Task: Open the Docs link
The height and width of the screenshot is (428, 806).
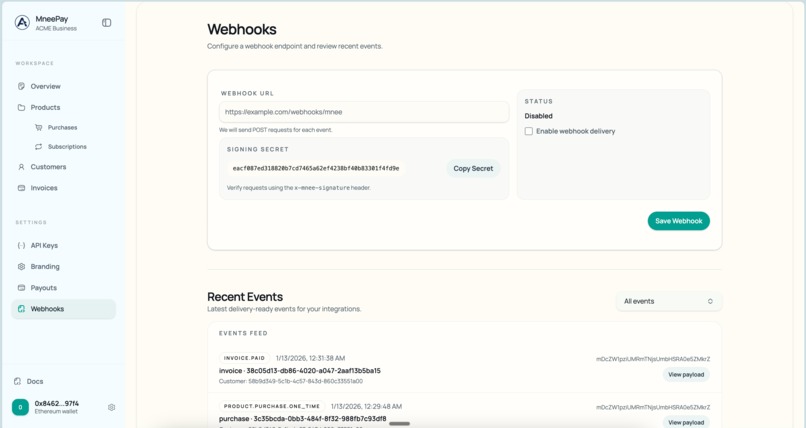Action: pos(35,381)
